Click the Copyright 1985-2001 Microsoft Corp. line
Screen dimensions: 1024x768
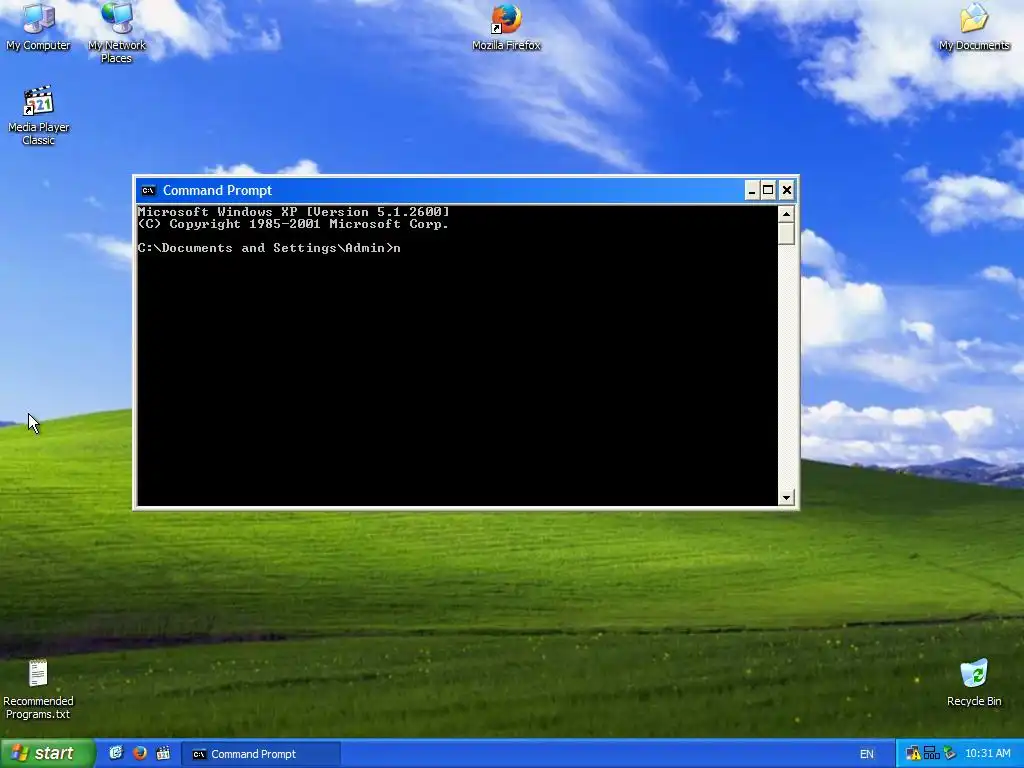tap(293, 224)
